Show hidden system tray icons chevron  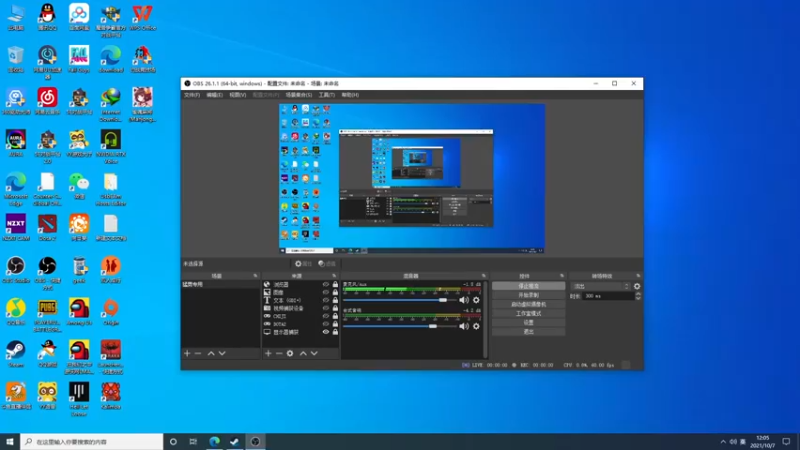tap(723, 442)
